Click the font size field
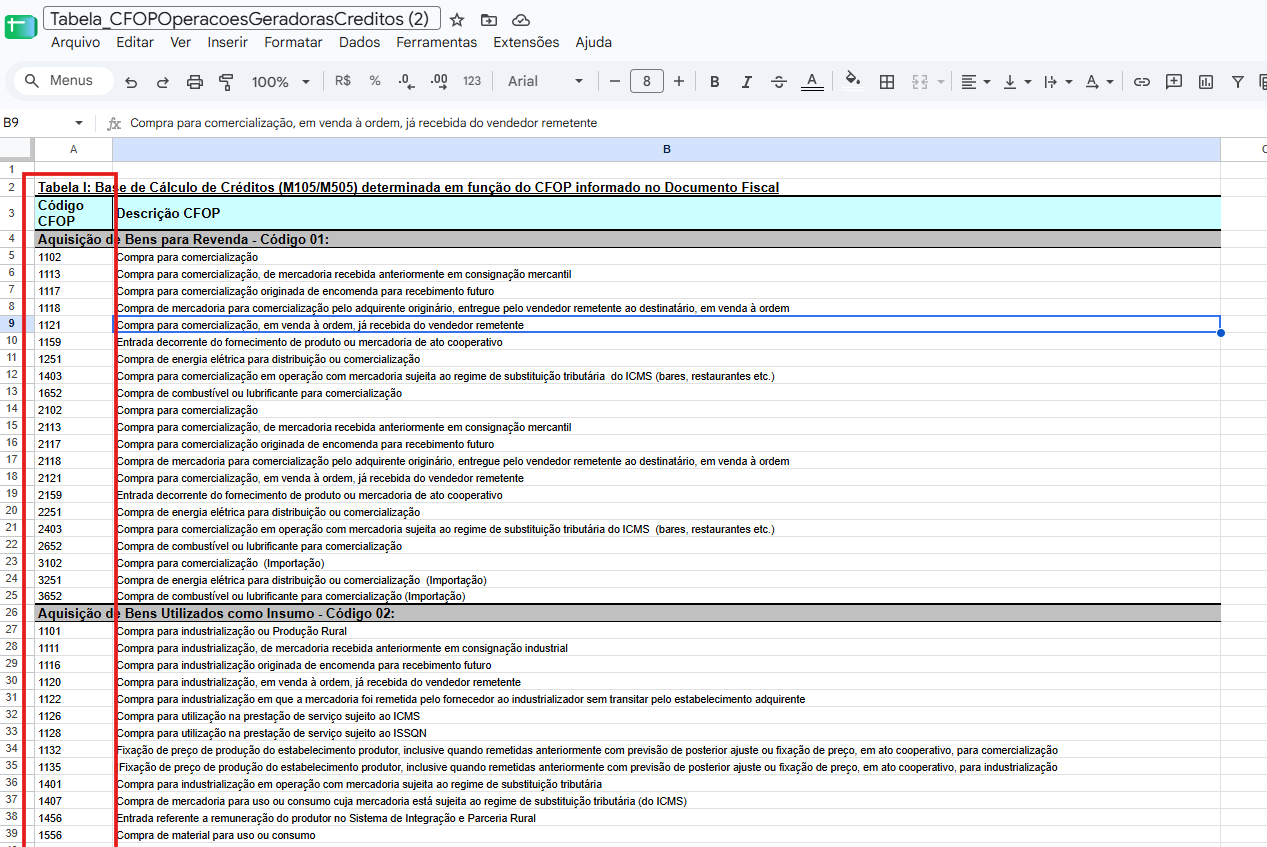1267x847 pixels. click(647, 81)
